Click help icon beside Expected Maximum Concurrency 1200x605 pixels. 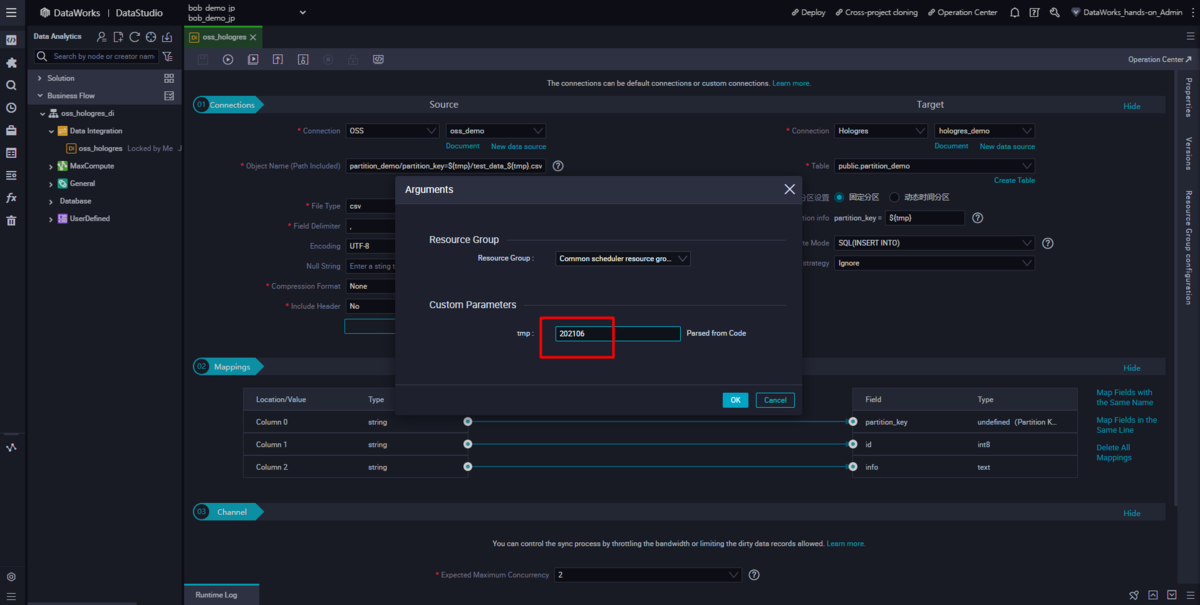click(x=754, y=575)
